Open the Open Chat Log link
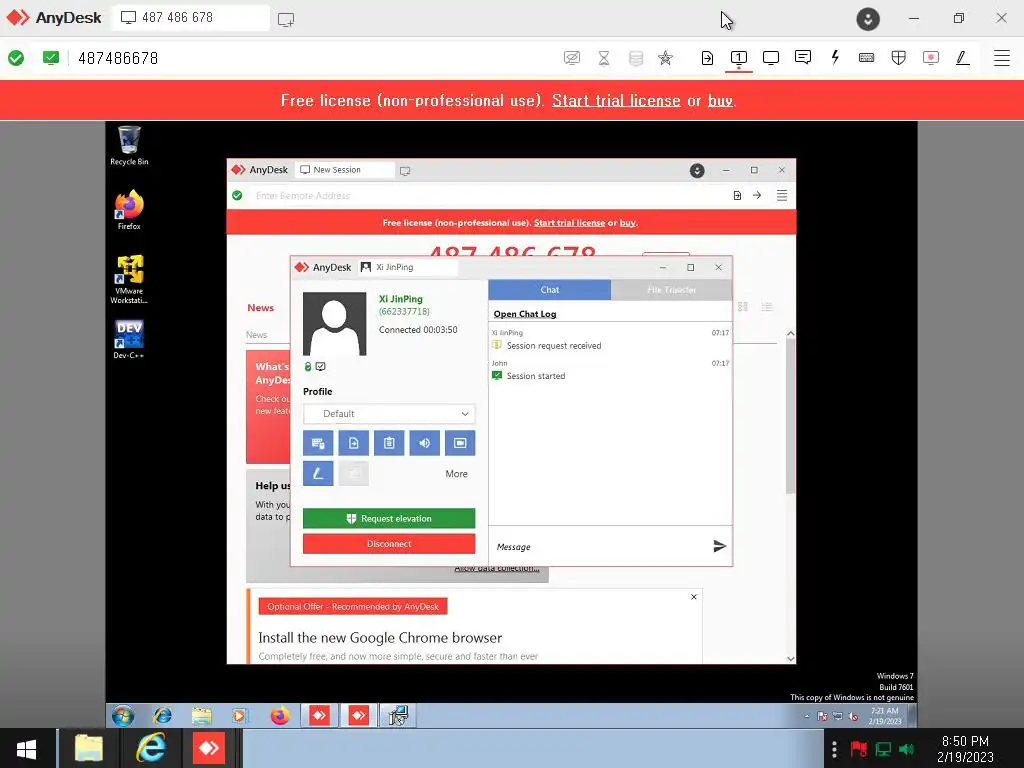Viewport: 1024px width, 768px height. coord(525,314)
